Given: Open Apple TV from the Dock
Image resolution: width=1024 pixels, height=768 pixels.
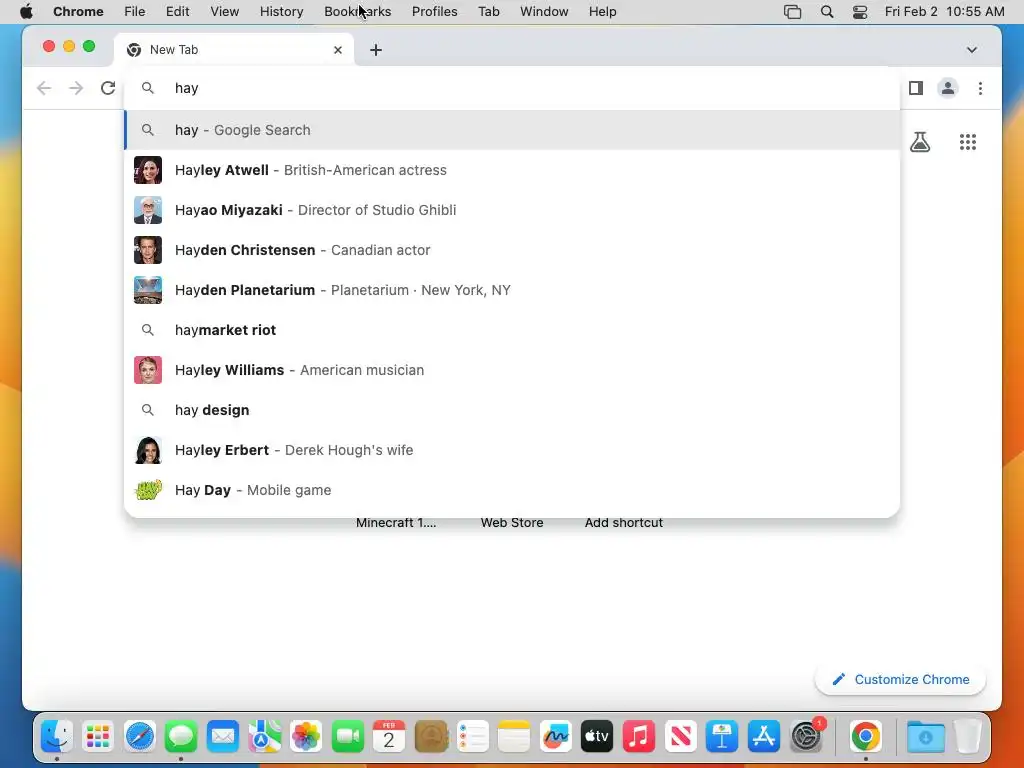Looking at the screenshot, I should 597,737.
